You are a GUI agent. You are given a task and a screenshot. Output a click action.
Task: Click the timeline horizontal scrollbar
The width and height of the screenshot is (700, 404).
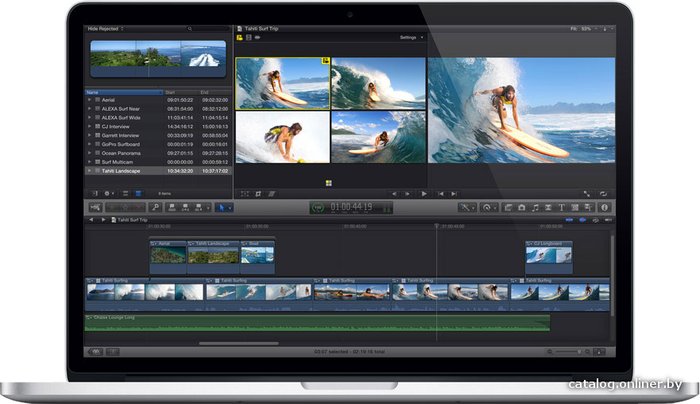(x=239, y=344)
